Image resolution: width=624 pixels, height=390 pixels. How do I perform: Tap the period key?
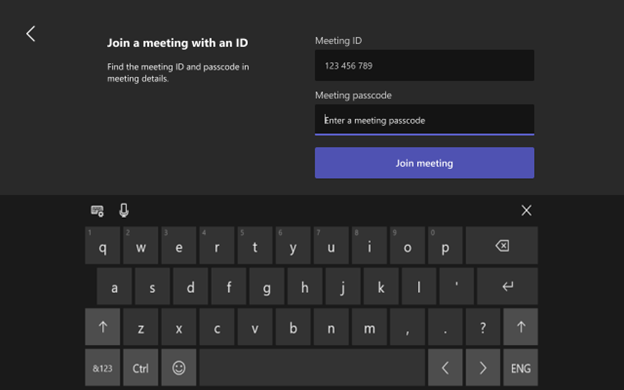click(x=445, y=327)
